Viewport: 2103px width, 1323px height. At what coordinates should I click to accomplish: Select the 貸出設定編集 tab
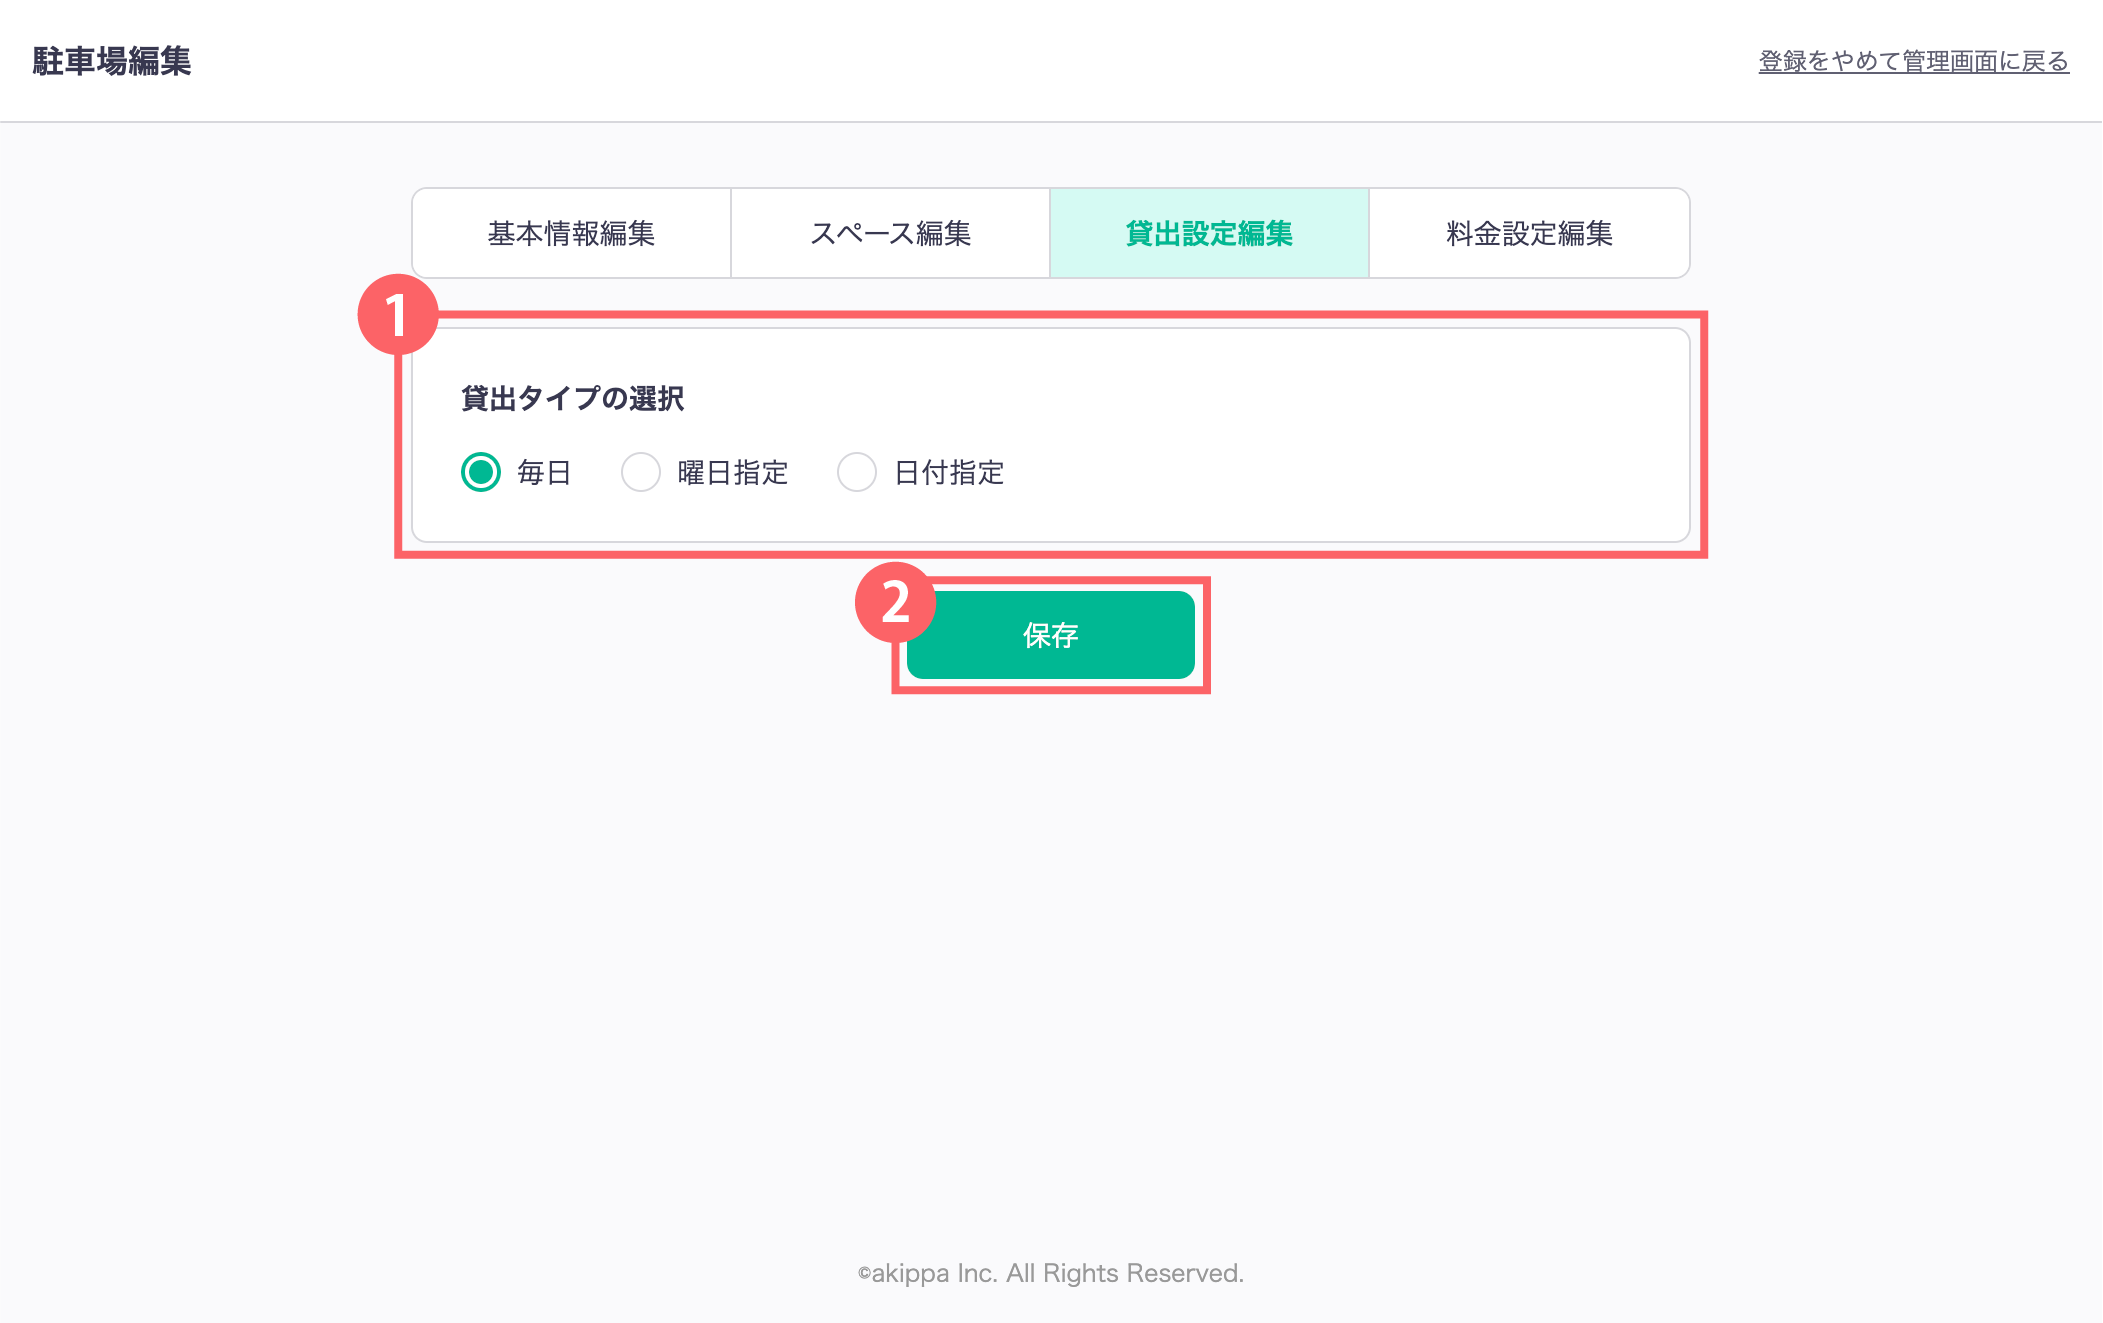(1209, 233)
